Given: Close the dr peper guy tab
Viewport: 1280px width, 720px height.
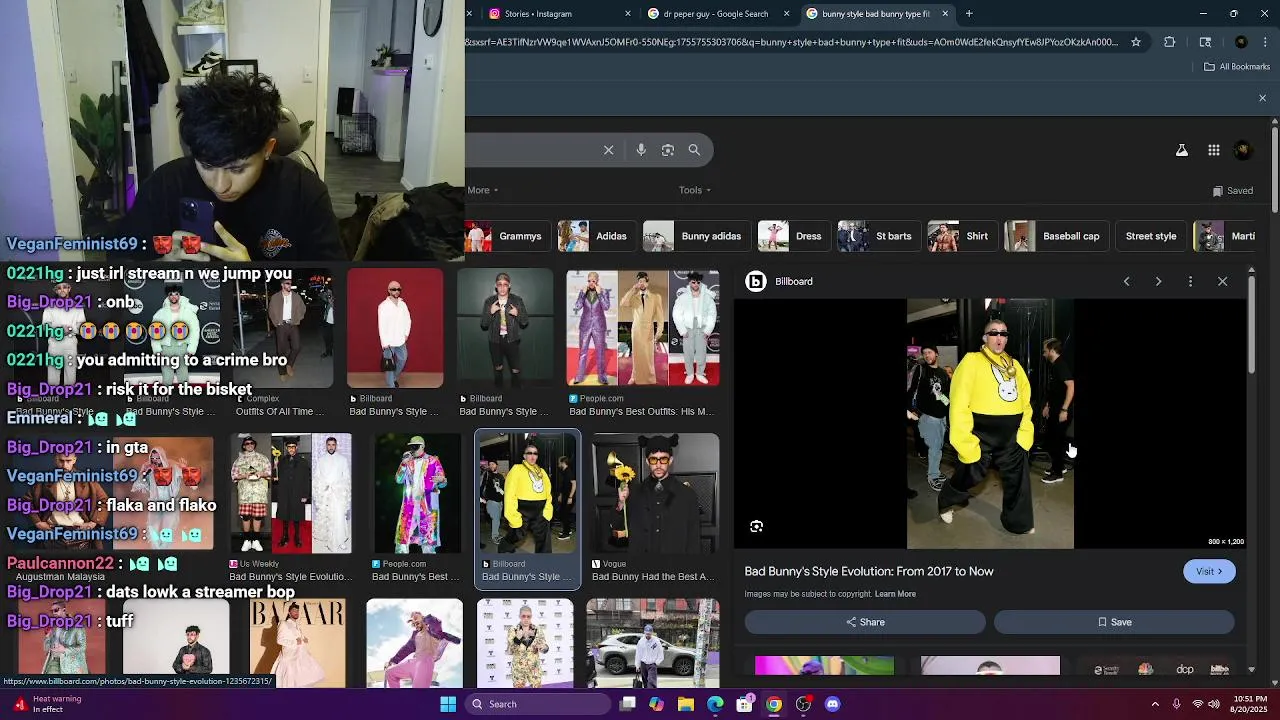Looking at the screenshot, I should pyautogui.click(x=786, y=14).
